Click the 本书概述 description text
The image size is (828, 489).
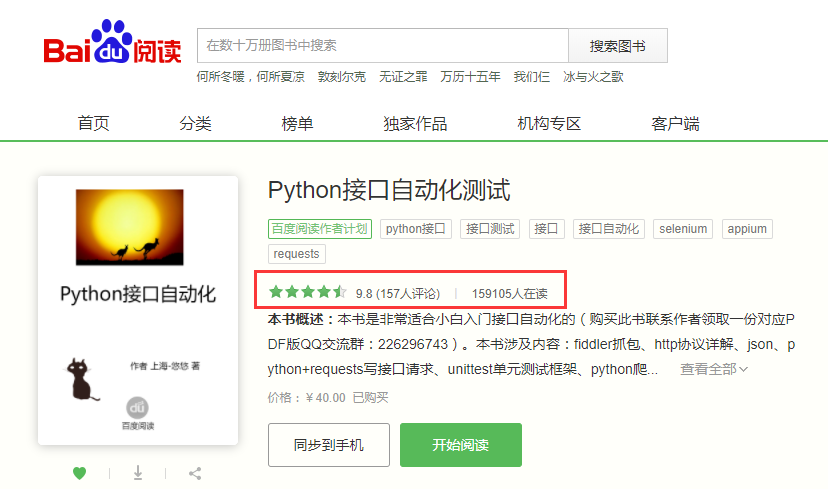click(531, 344)
